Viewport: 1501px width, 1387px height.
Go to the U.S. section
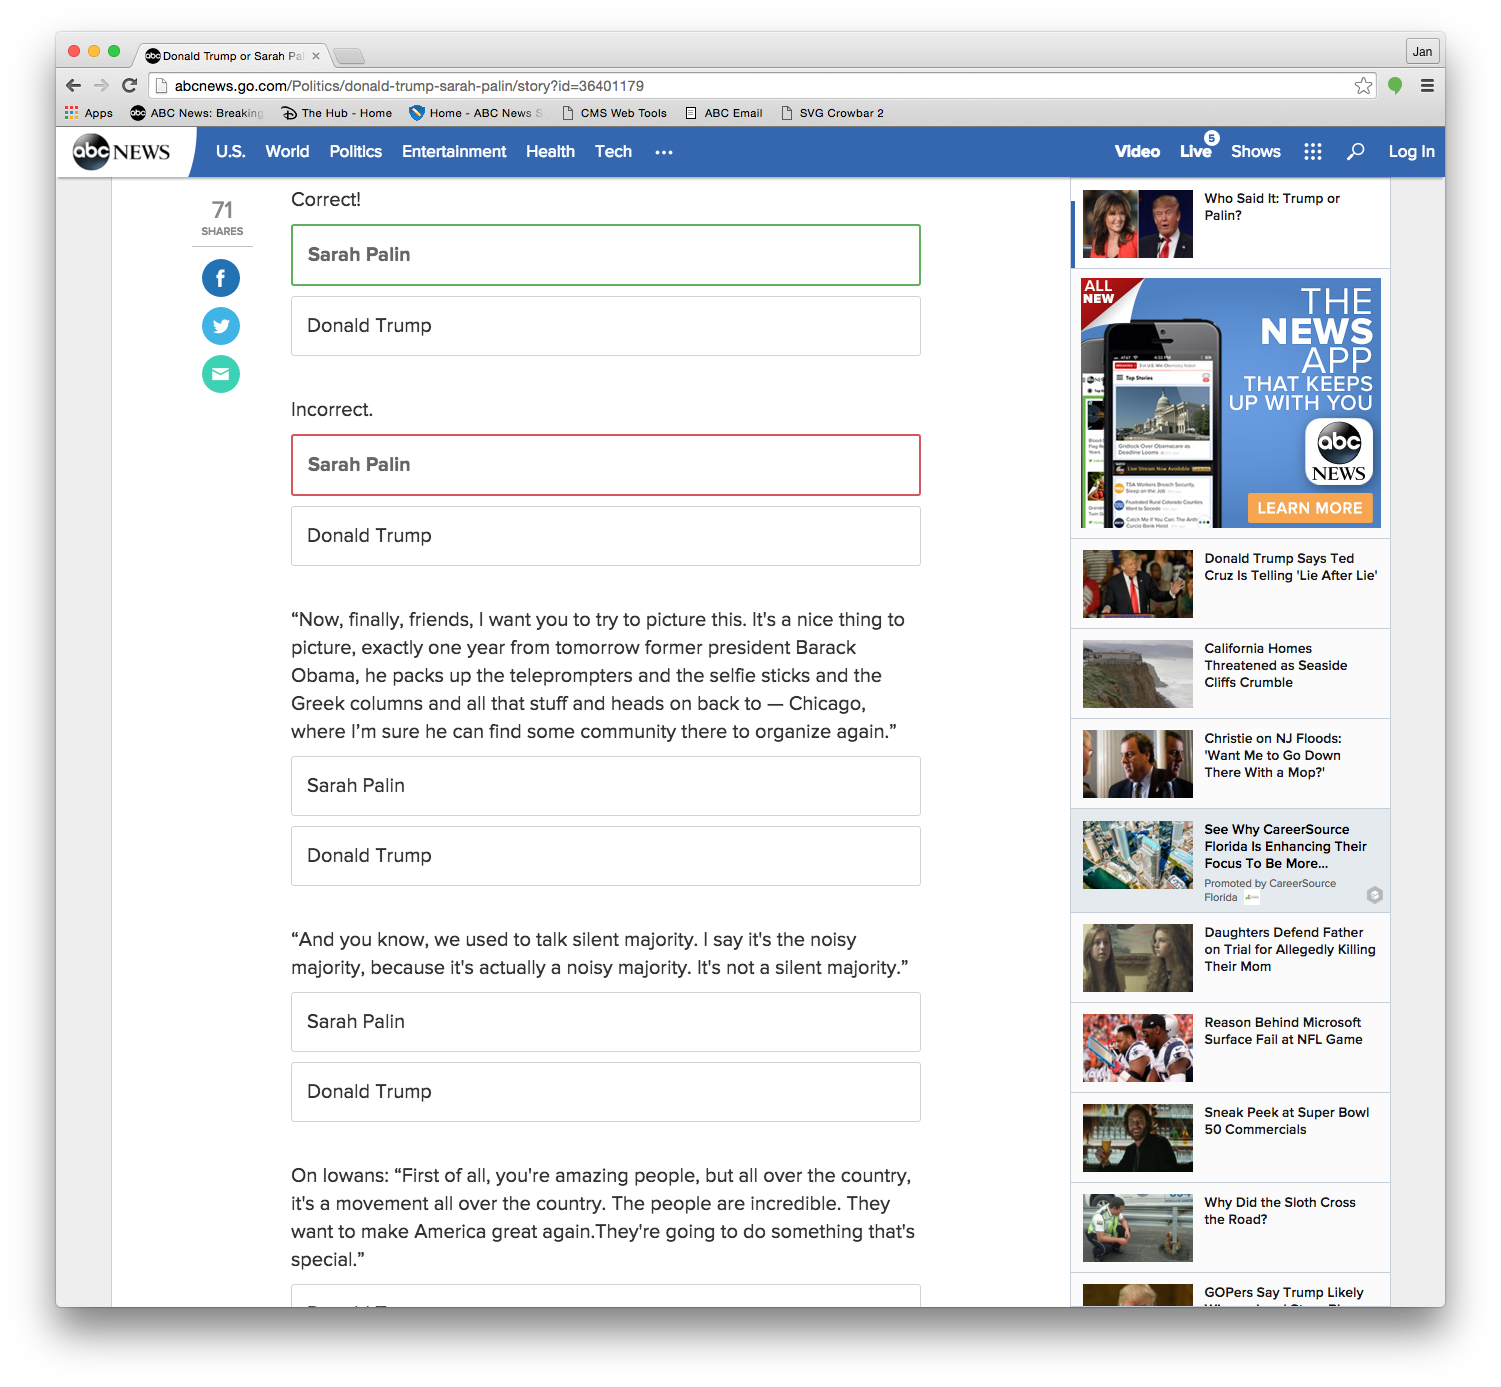tap(231, 152)
